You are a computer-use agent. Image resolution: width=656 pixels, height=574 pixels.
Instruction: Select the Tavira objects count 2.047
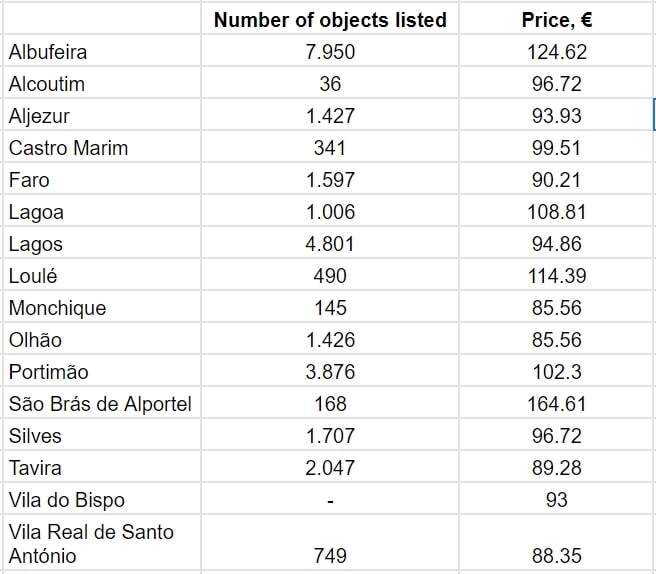(330, 468)
